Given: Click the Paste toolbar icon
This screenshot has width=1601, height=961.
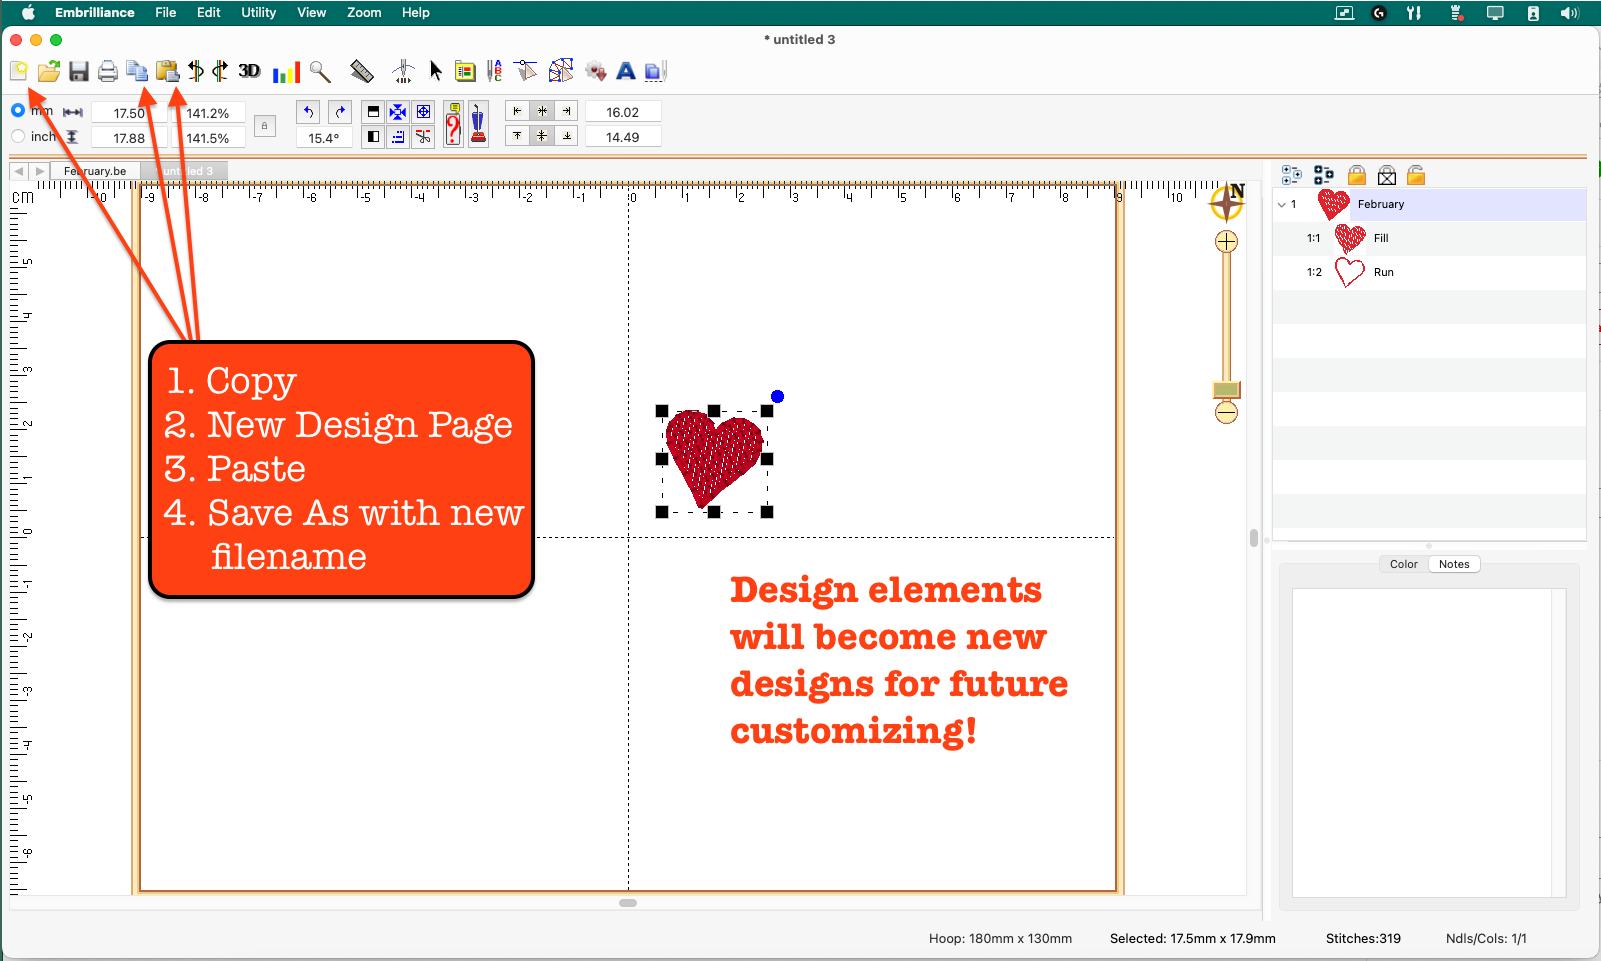Looking at the screenshot, I should pyautogui.click(x=166, y=71).
